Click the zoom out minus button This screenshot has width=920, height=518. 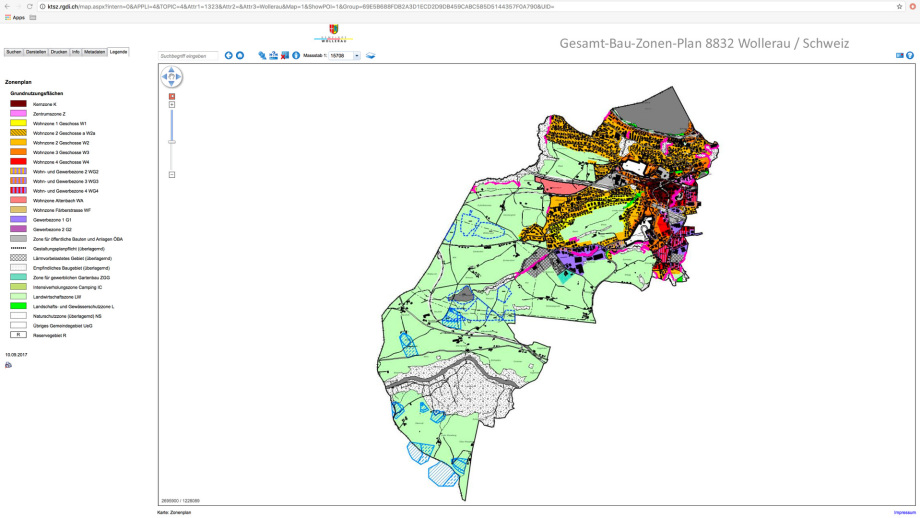coord(172,175)
